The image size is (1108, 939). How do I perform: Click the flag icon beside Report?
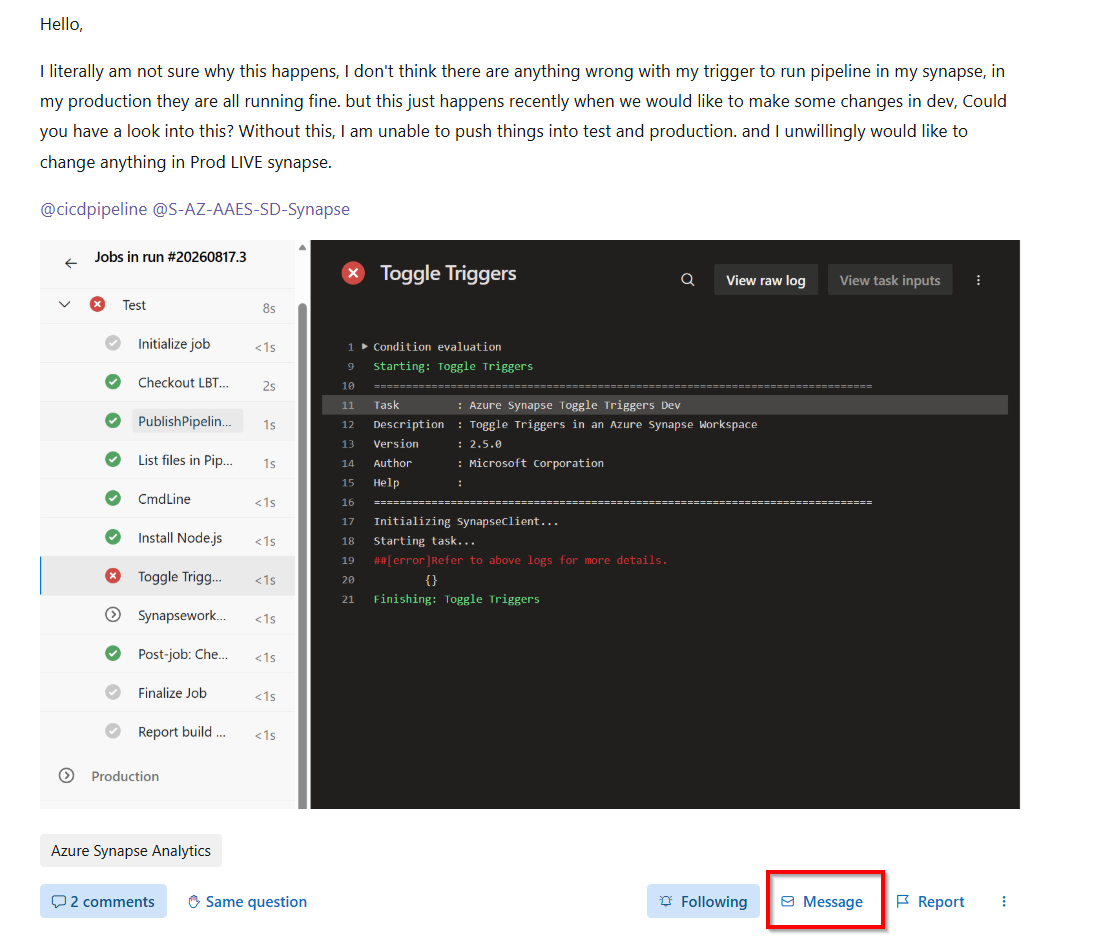[x=902, y=901]
